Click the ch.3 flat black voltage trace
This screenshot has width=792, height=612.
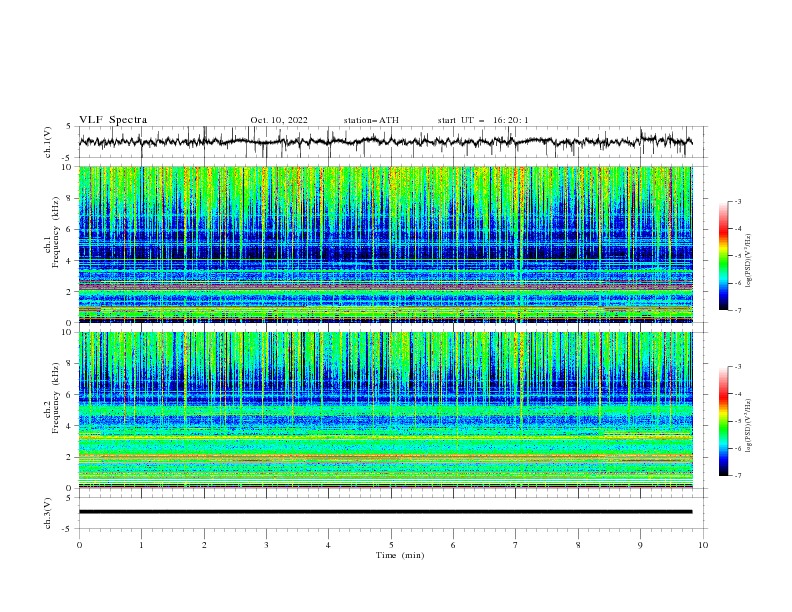(386, 512)
